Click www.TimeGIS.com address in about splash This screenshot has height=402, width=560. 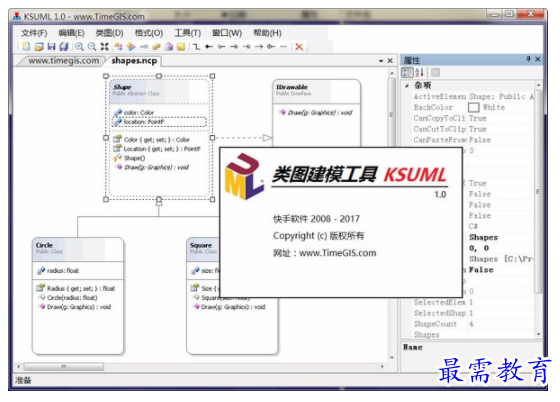[338, 253]
